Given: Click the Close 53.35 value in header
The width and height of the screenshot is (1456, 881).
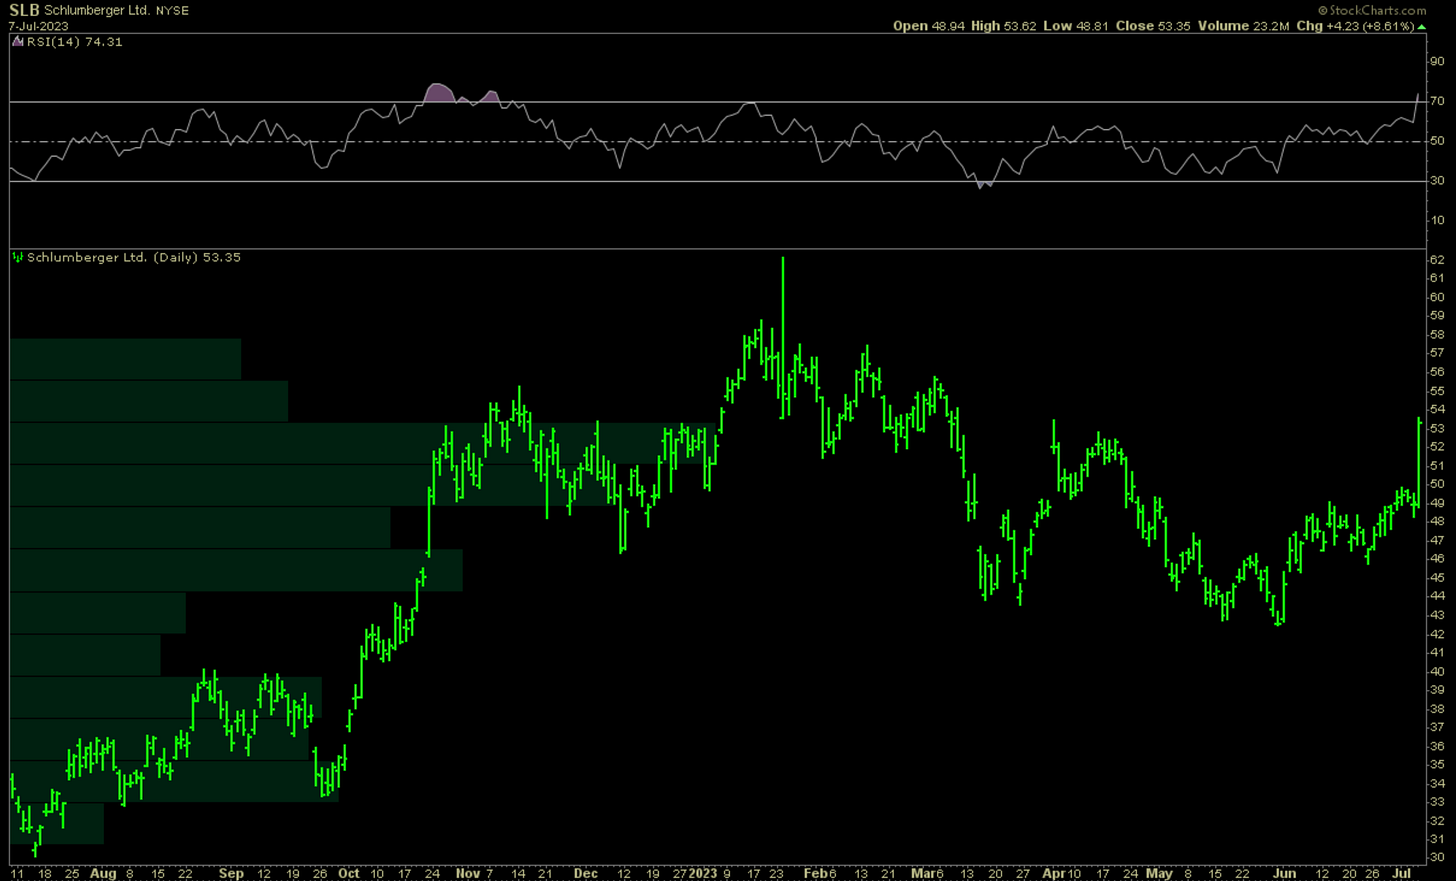Looking at the screenshot, I should tap(1153, 26).
